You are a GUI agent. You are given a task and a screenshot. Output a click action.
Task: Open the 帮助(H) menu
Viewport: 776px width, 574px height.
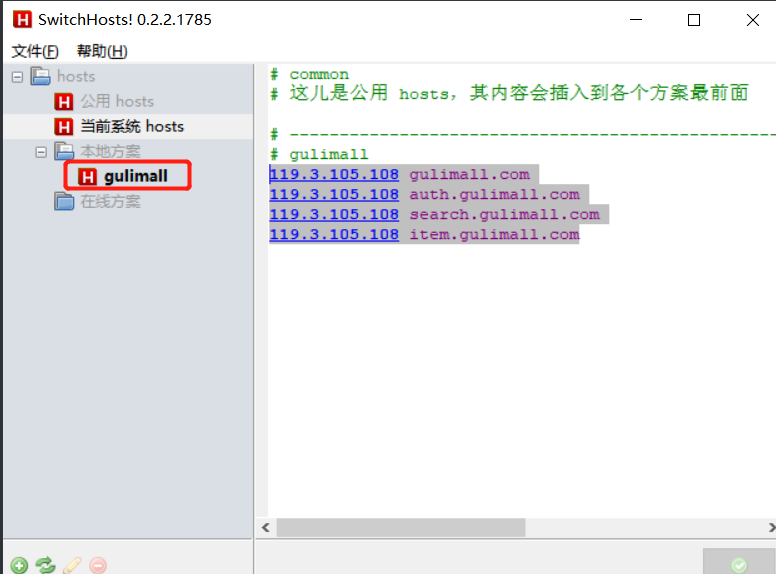pyautogui.click(x=102, y=51)
